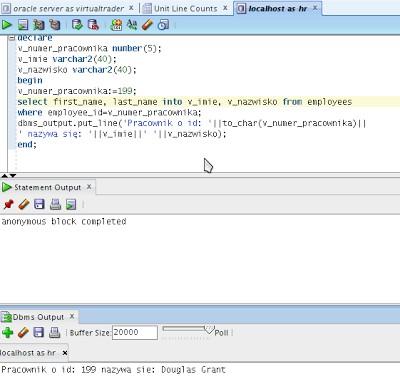Rollback changes with the red database icon
This screenshot has height=389, width=400.
pos(93,25)
